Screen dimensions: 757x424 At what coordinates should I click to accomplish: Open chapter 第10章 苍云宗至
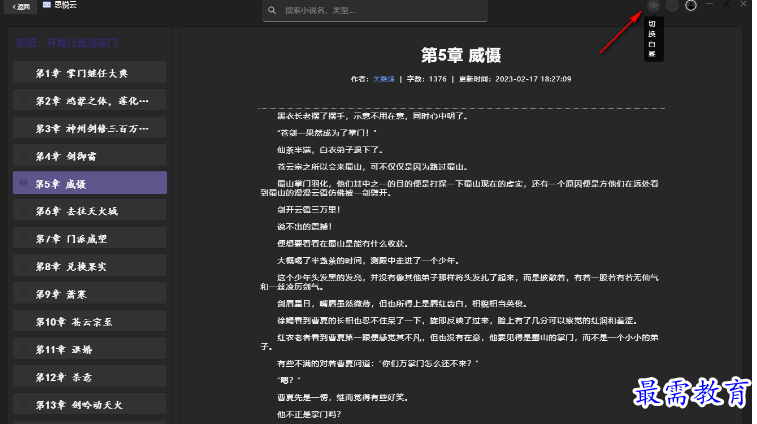[90, 322]
